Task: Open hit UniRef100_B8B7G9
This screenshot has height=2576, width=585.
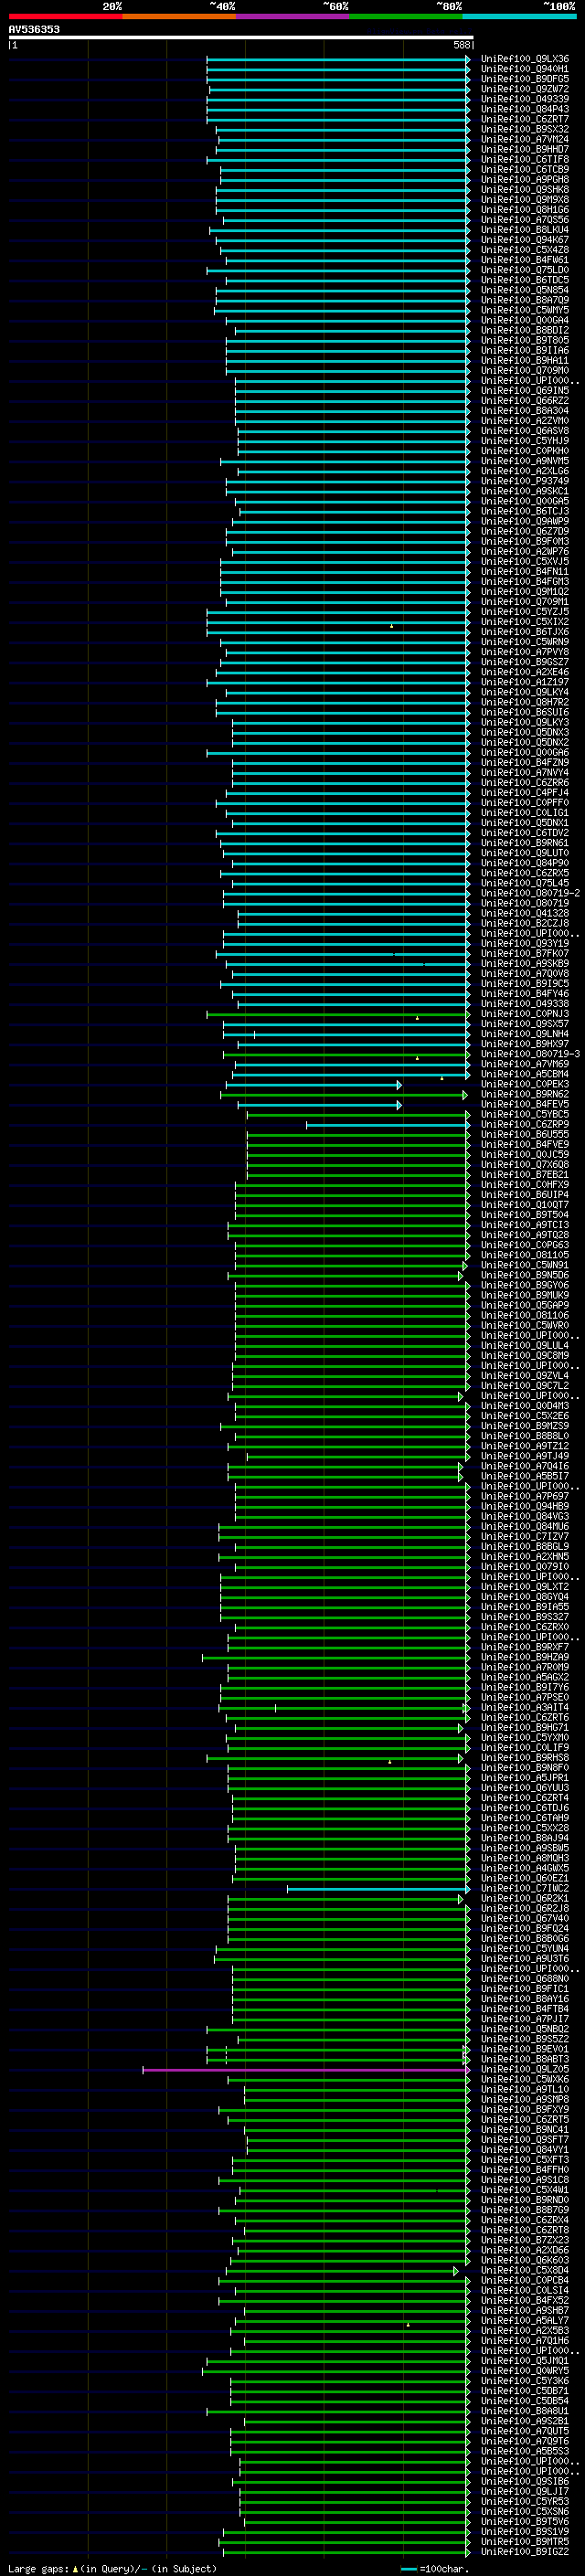Action: coord(525,2210)
